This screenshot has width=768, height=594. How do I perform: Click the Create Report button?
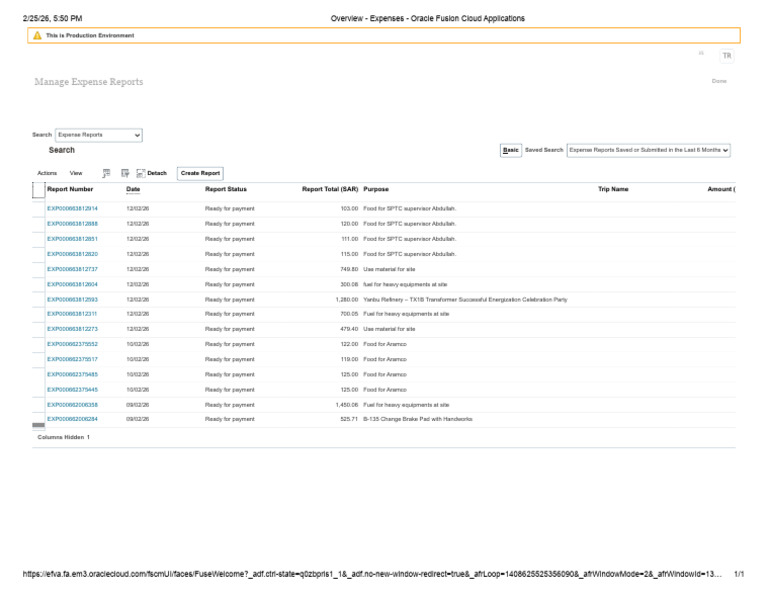pyautogui.click(x=200, y=173)
